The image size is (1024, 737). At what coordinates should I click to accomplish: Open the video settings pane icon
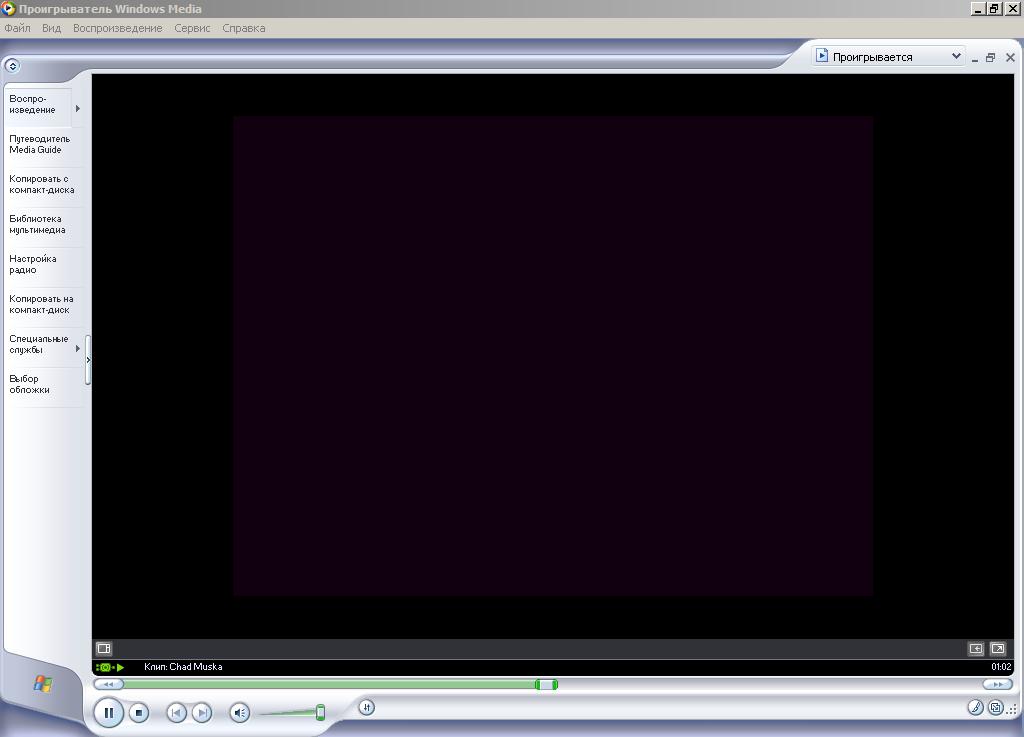pyautogui.click(x=104, y=648)
